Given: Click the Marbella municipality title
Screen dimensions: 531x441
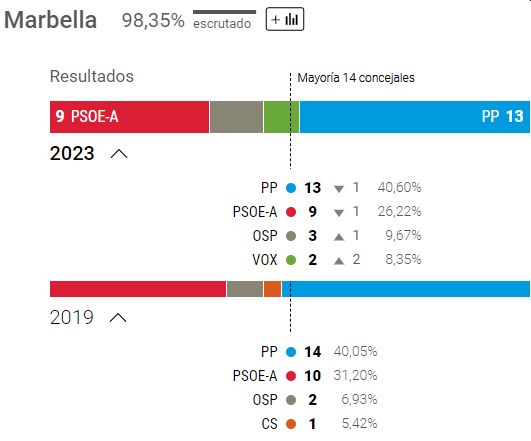Looking at the screenshot, I should point(50,20).
